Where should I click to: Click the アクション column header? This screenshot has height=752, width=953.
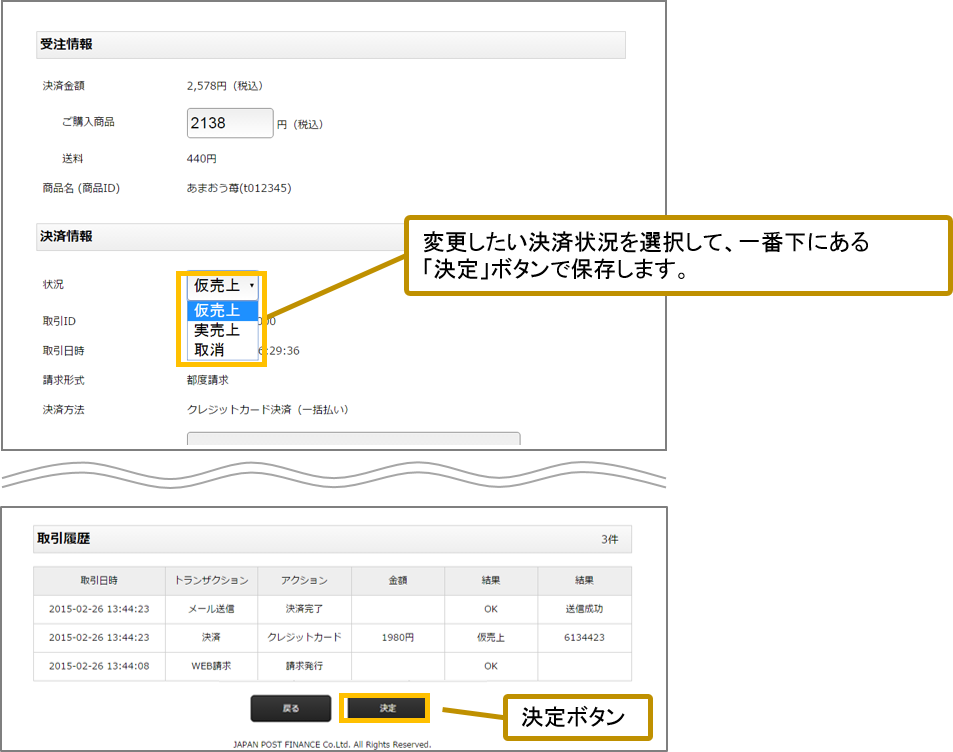click(x=305, y=581)
